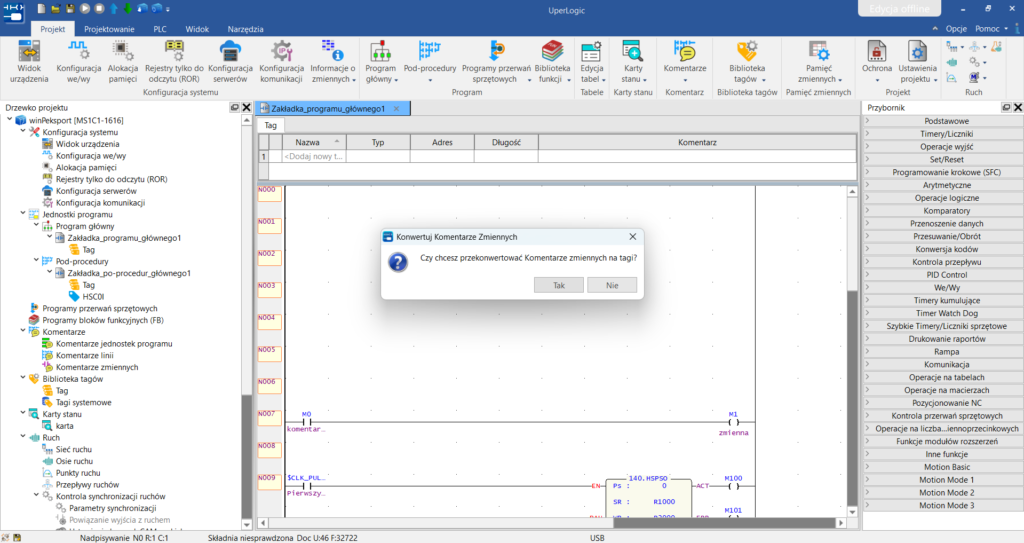Switch to the Narzędzia ribbon tab
This screenshot has width=1024, height=543.
click(x=246, y=29)
